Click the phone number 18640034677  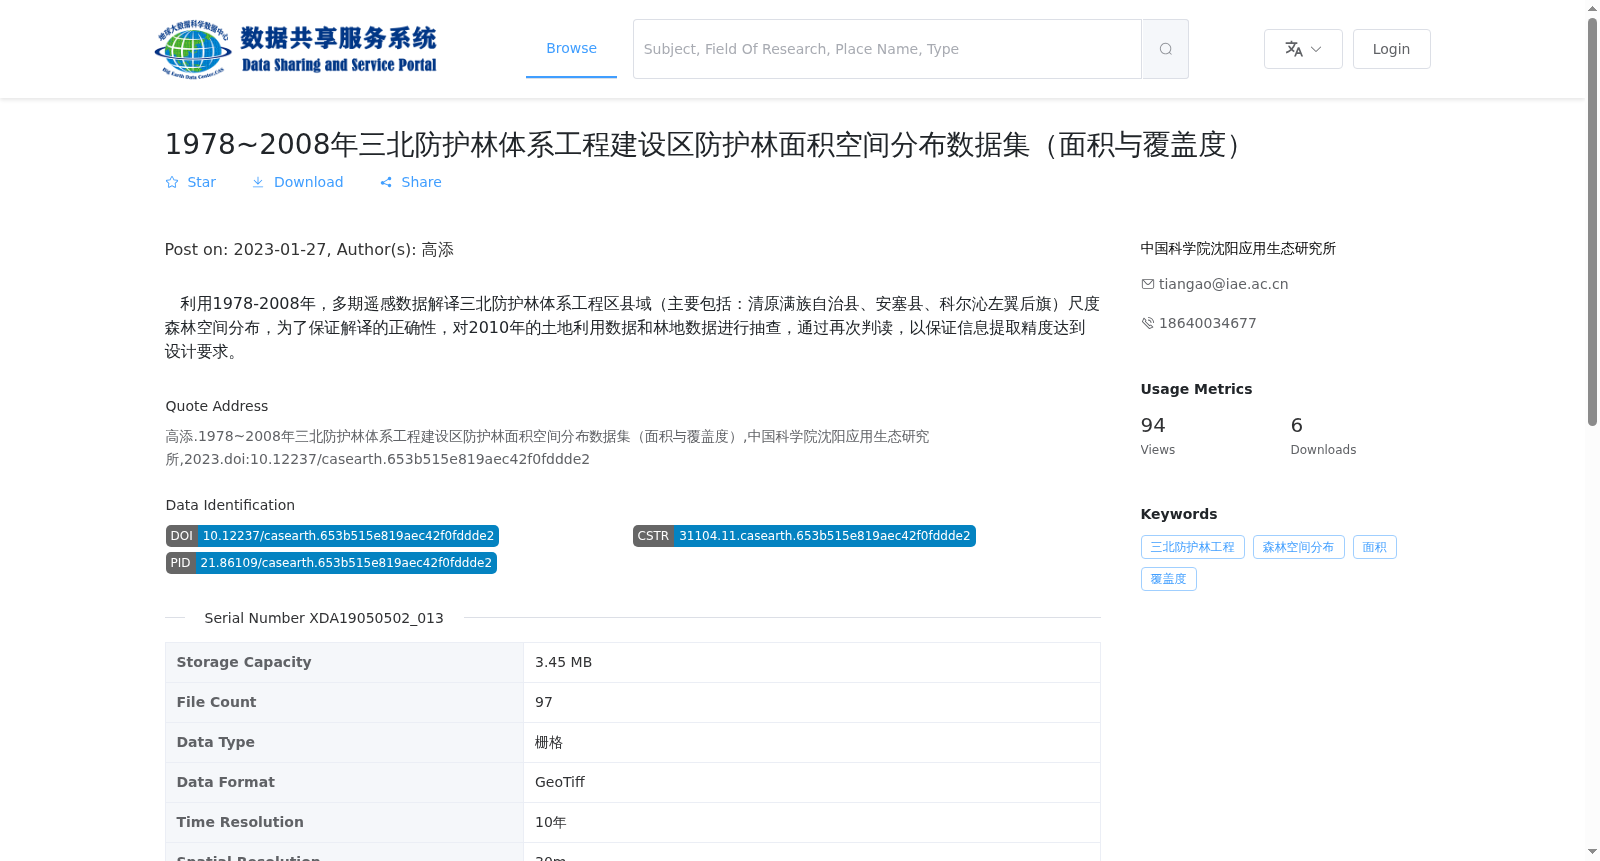(x=1207, y=323)
